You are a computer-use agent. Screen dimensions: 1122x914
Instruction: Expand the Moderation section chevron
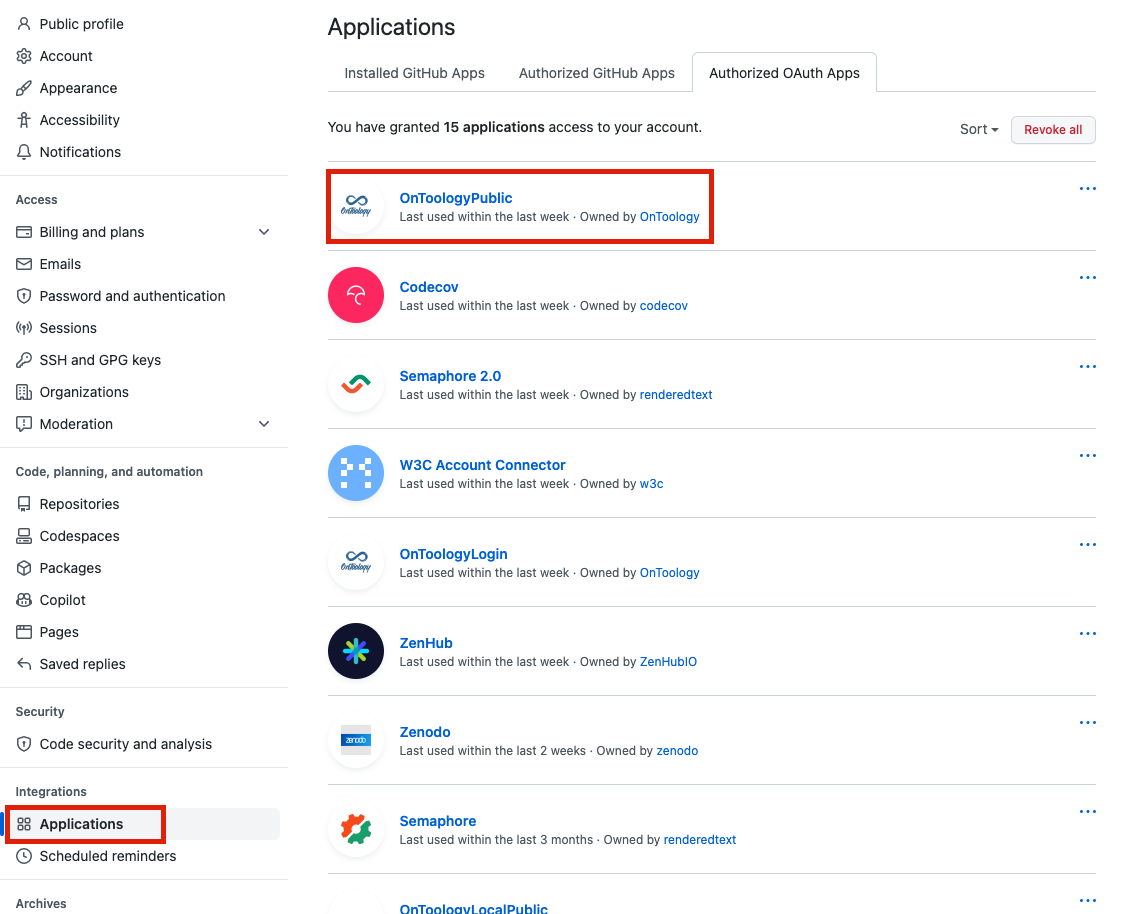pyautogui.click(x=264, y=424)
